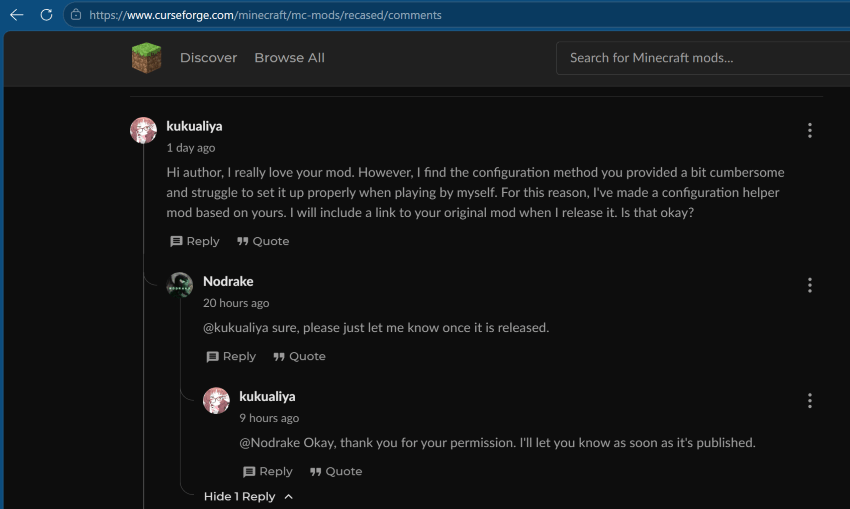The image size is (850, 509).
Task: Reply to kukualiya's 9 hours ago comment
Action: [268, 471]
